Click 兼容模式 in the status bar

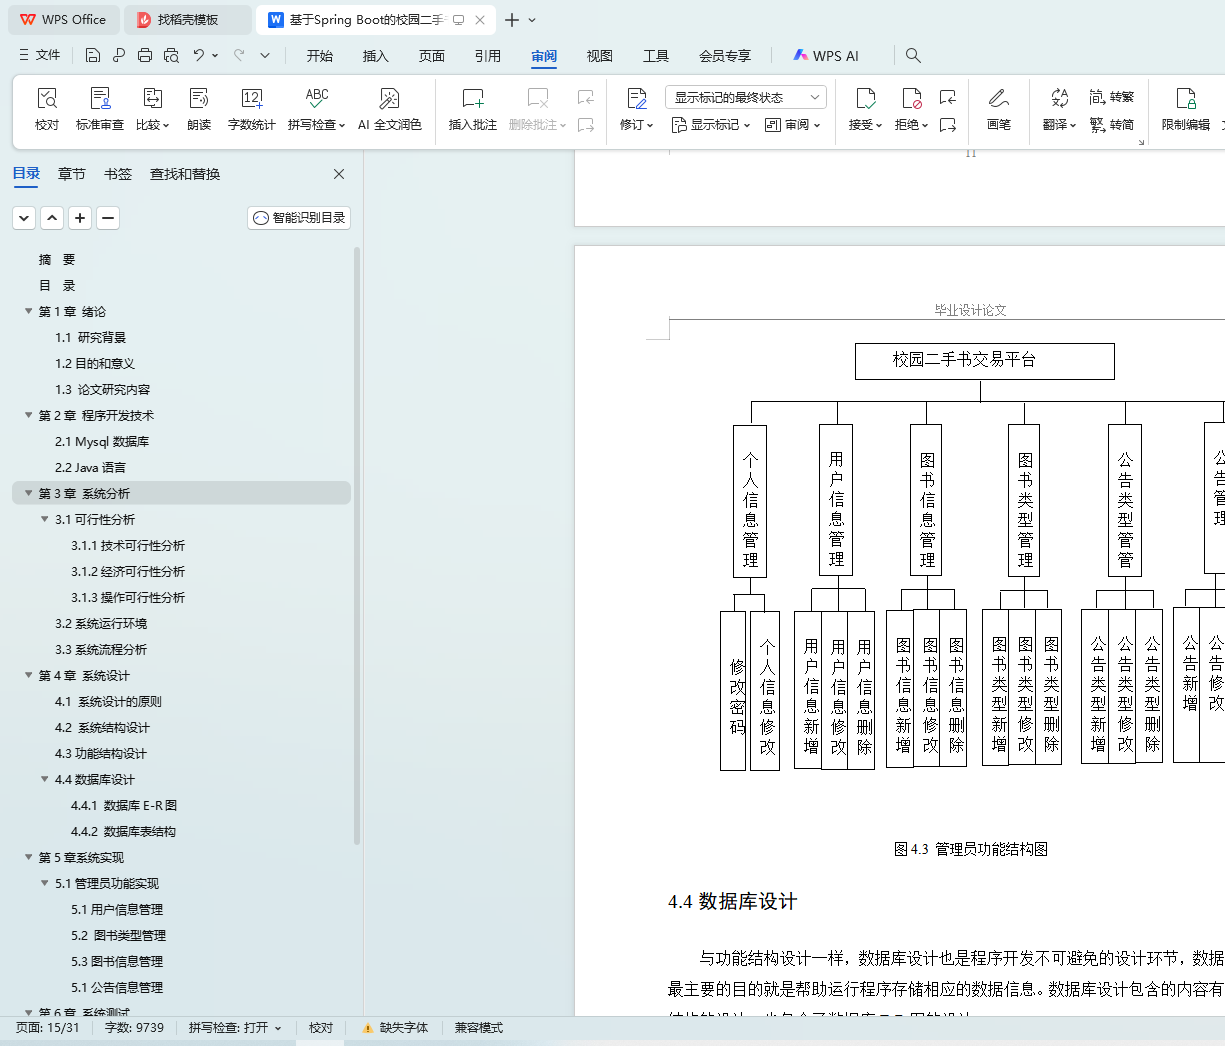click(x=479, y=1028)
